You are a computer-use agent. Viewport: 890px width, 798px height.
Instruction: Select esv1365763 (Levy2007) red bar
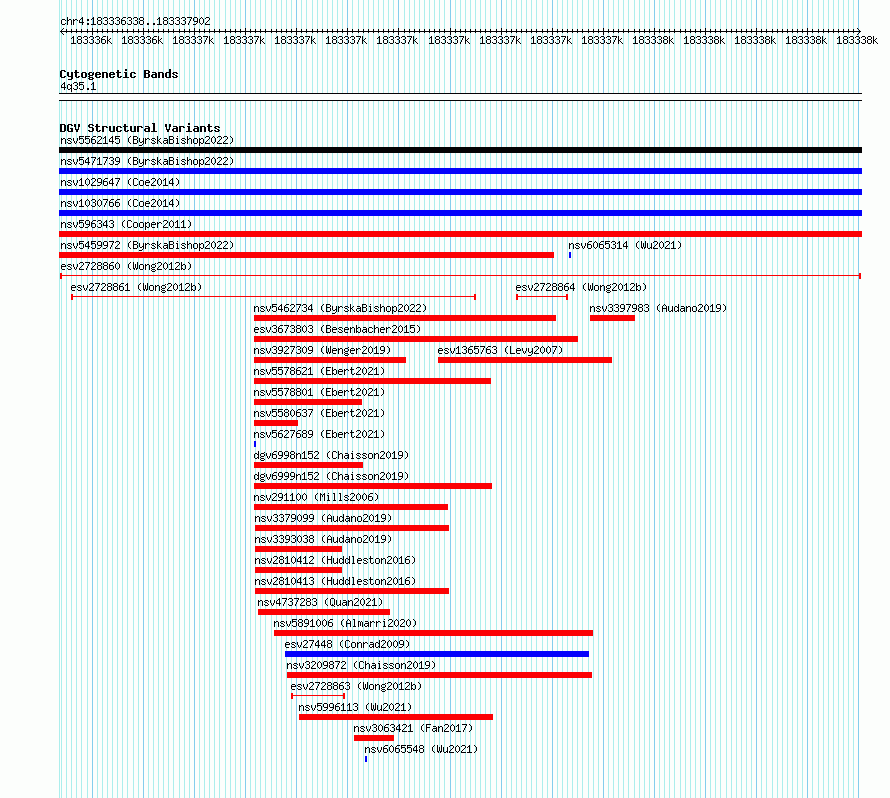tap(525, 360)
